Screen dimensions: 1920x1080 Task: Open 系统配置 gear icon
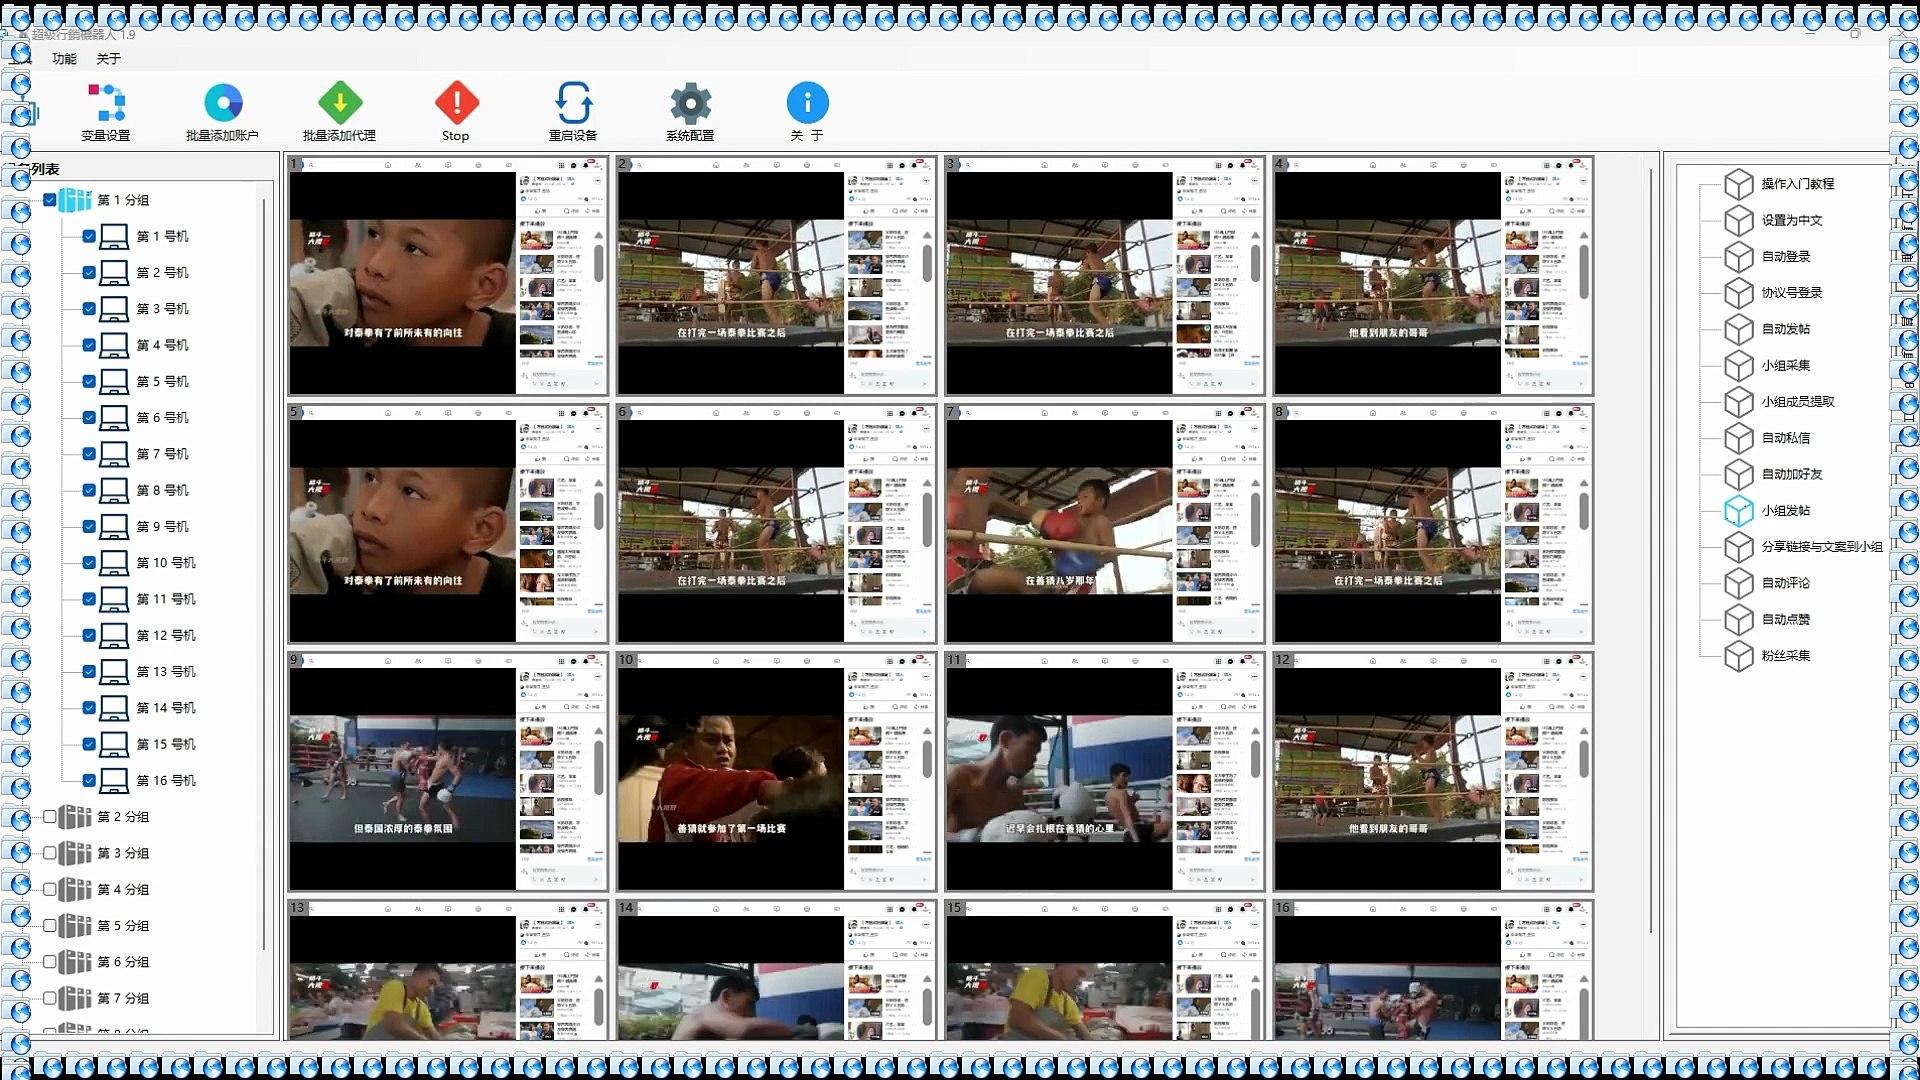tap(690, 103)
